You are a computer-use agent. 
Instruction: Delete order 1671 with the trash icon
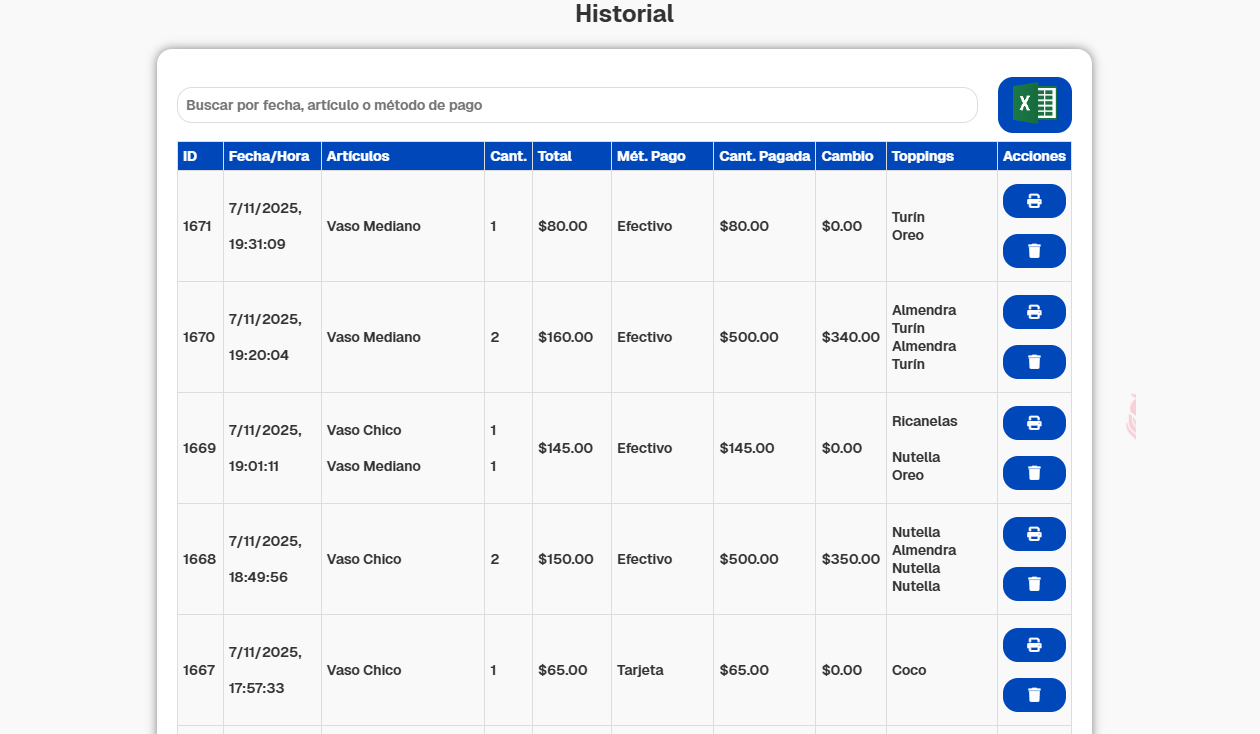coord(1033,251)
